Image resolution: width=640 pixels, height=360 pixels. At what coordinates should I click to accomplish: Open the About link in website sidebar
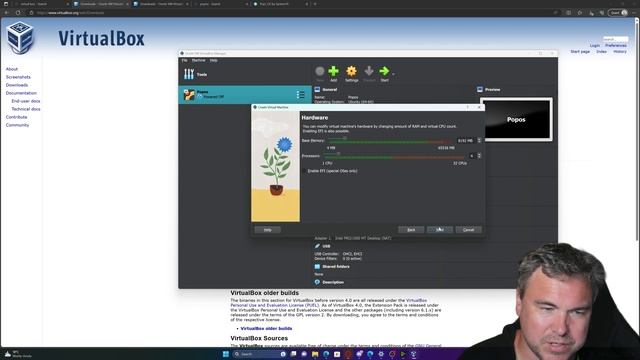click(11, 69)
